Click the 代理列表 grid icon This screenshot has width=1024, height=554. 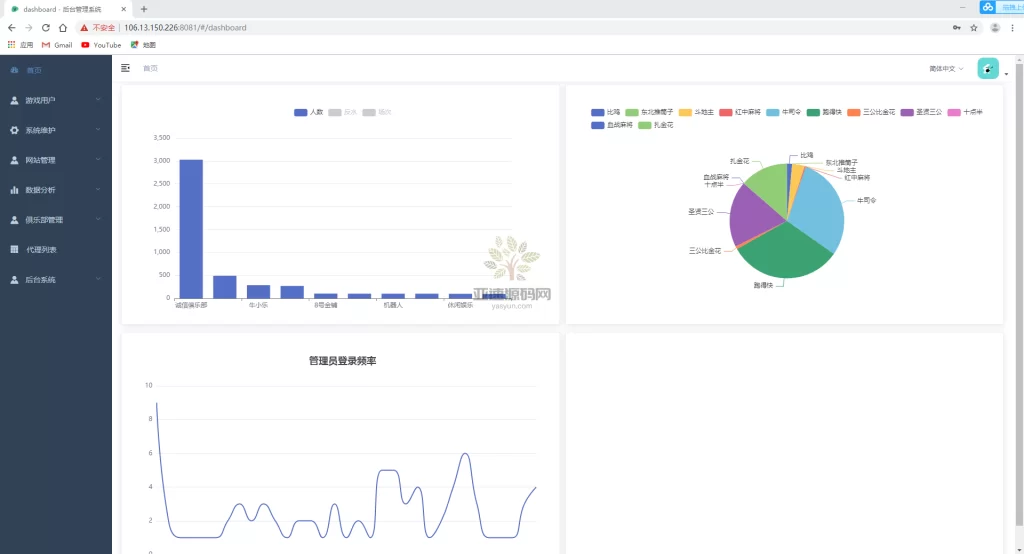(x=14, y=250)
